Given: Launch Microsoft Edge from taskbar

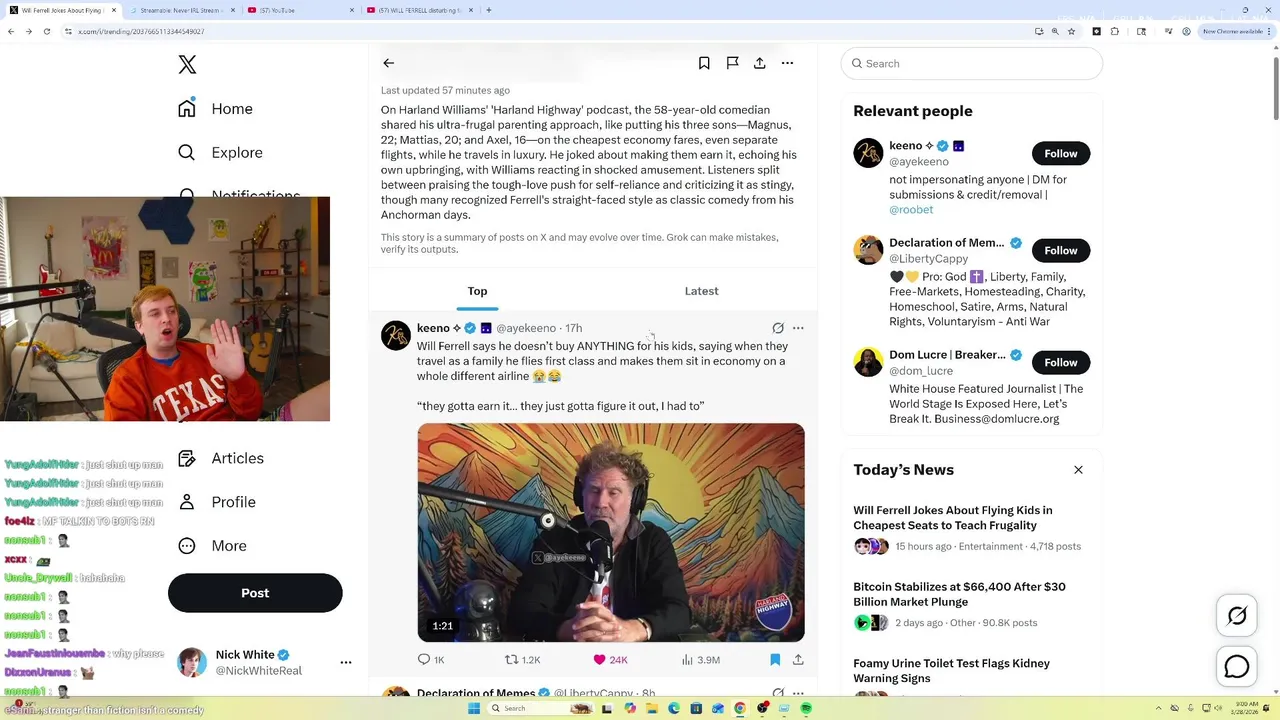Looking at the screenshot, I should [674, 708].
